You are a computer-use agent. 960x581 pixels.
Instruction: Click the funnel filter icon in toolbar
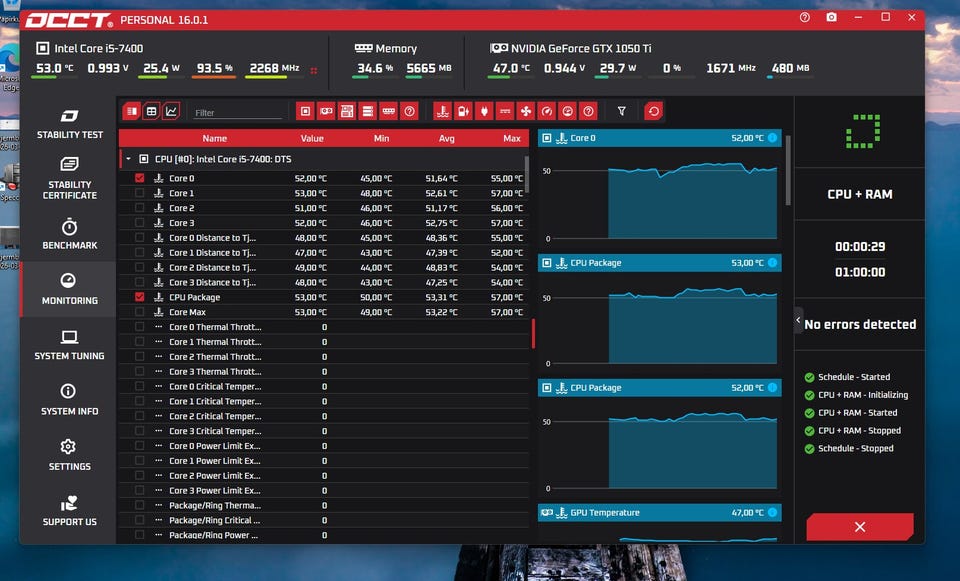[621, 111]
